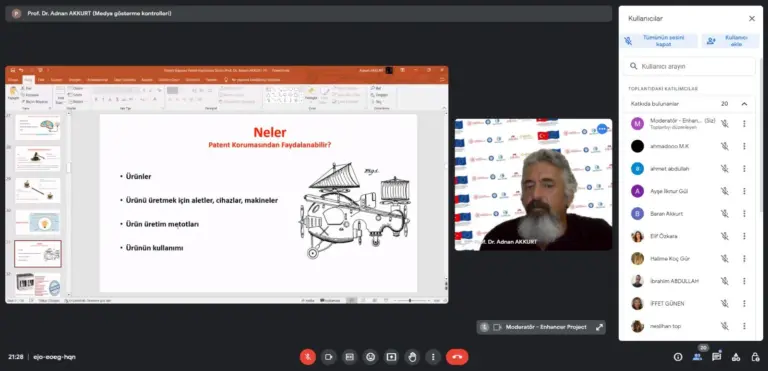Click Tümünün sesini kapat button
The width and height of the screenshot is (768, 371).
click(660, 41)
